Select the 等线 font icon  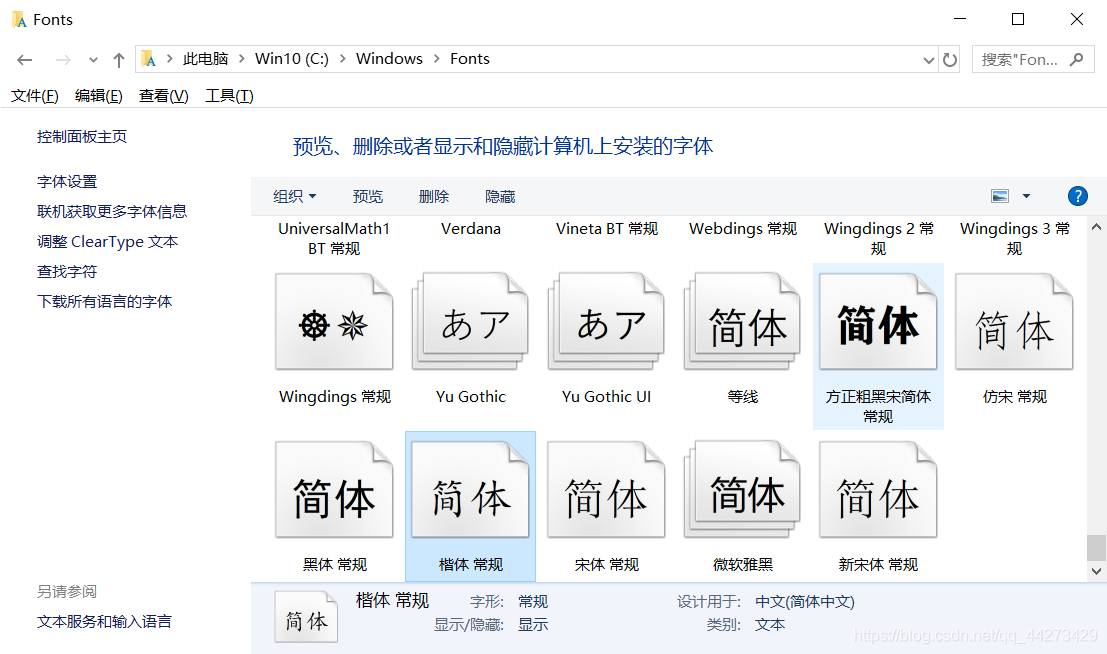[x=743, y=321]
